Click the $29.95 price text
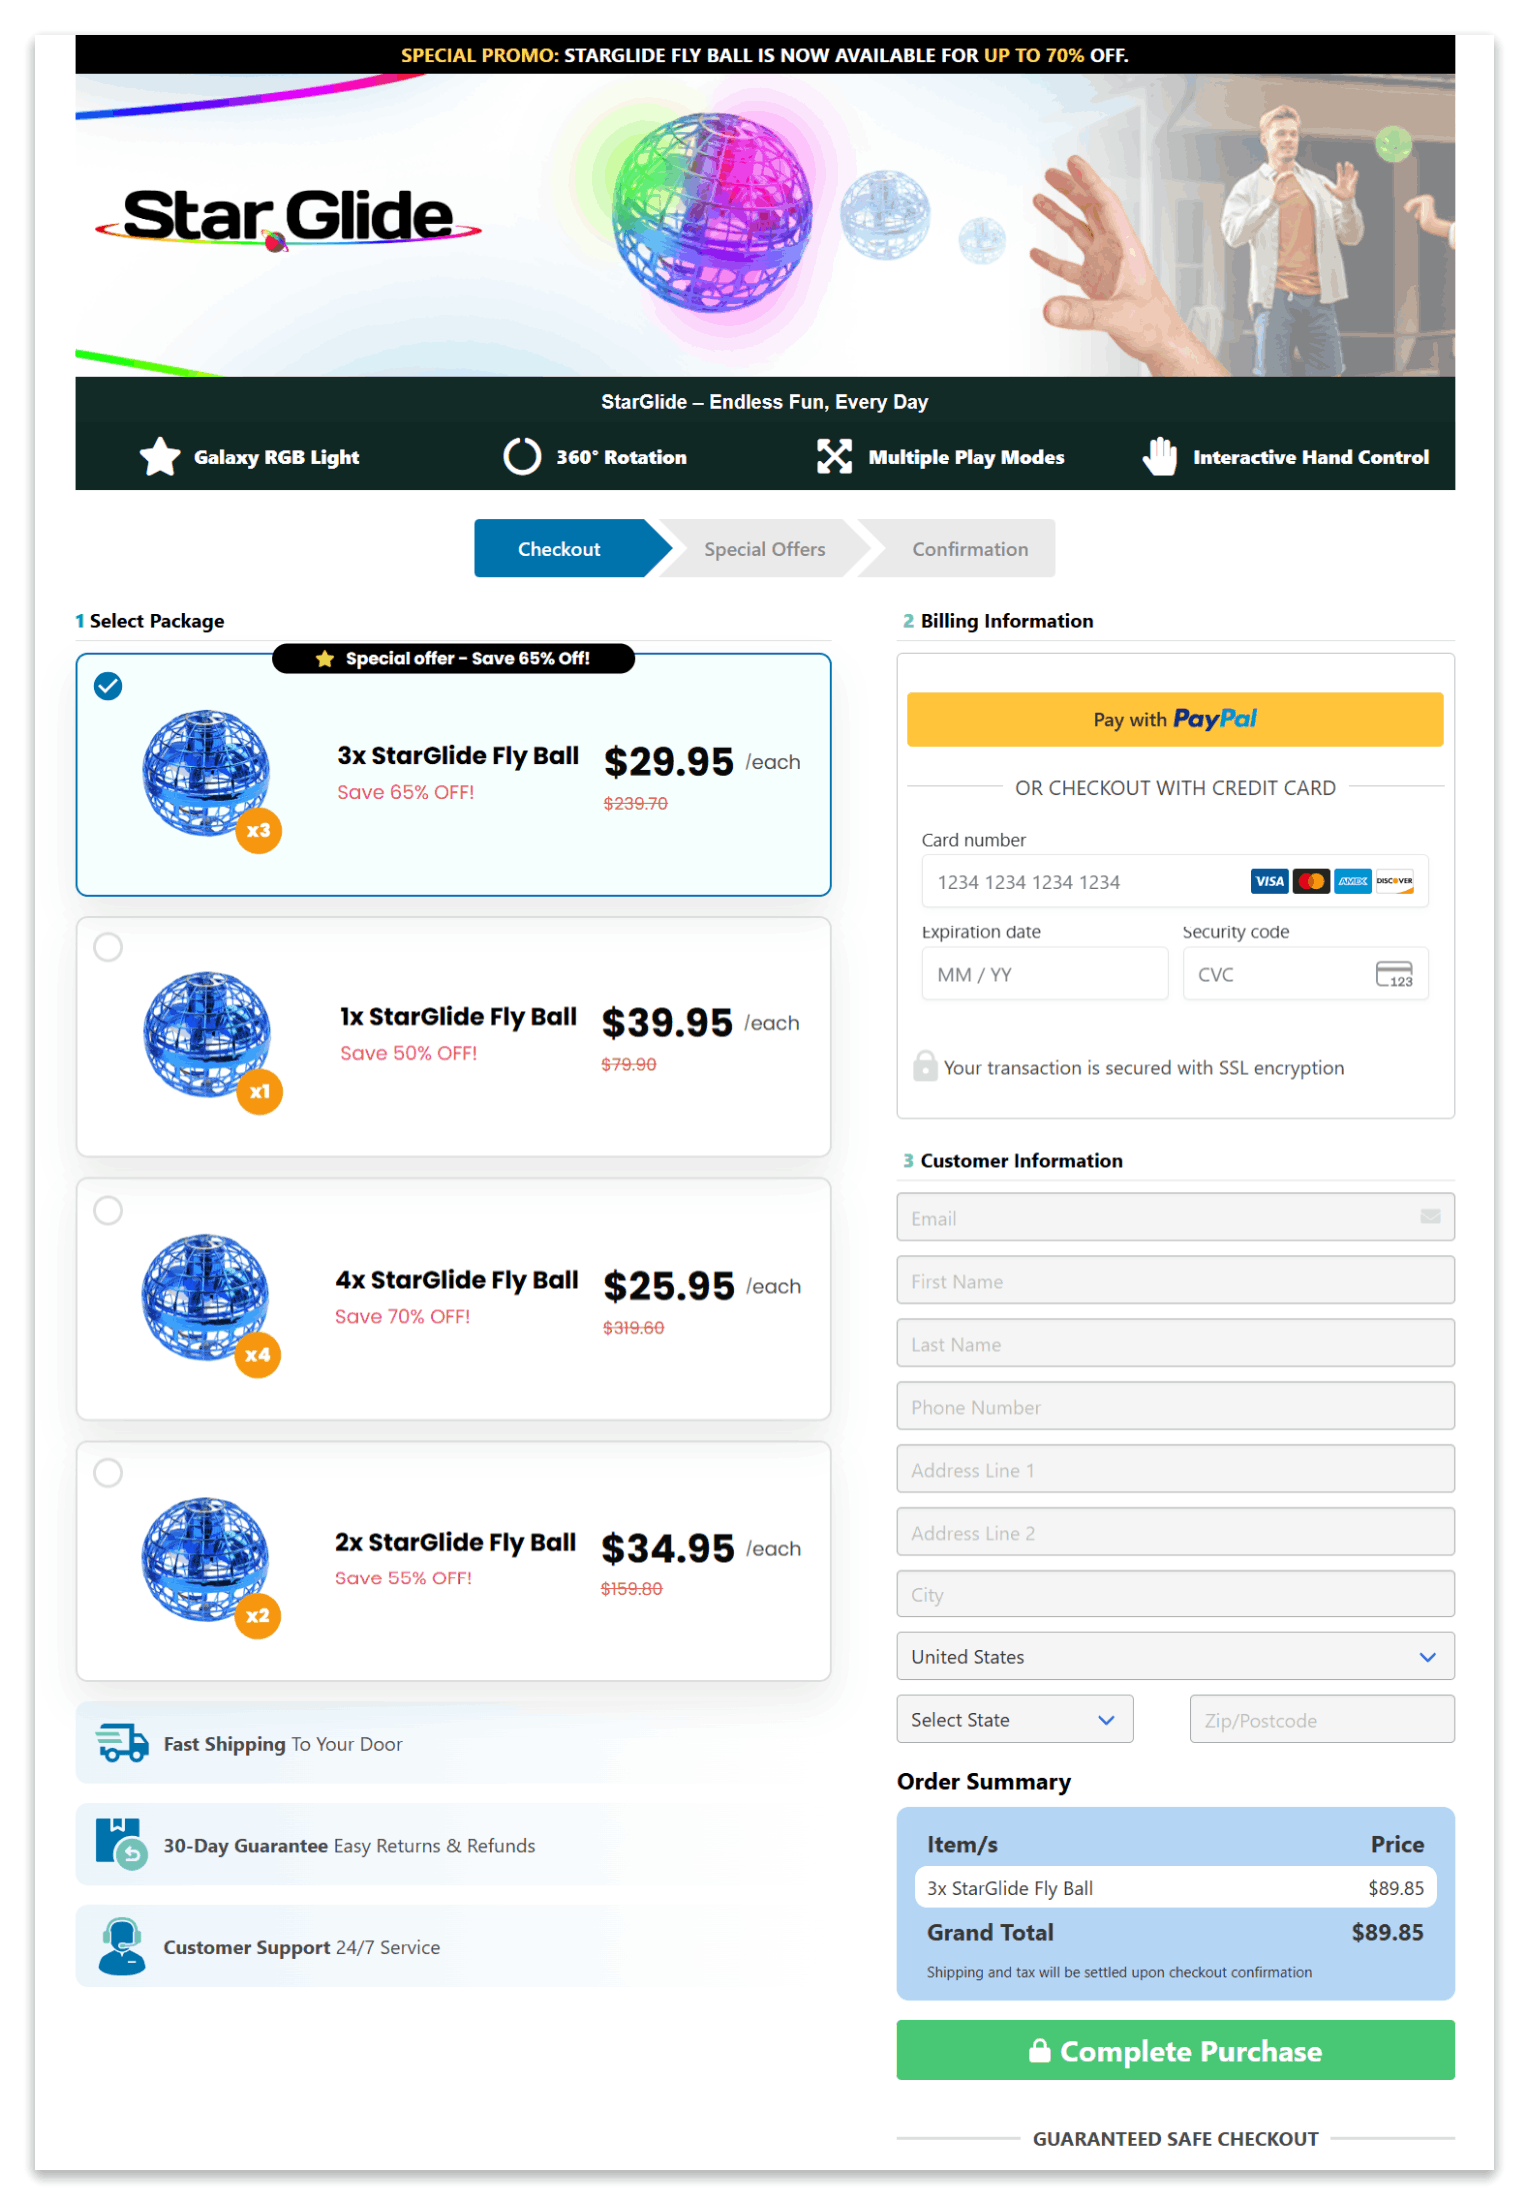The height and width of the screenshot is (2205, 1529). point(669,761)
